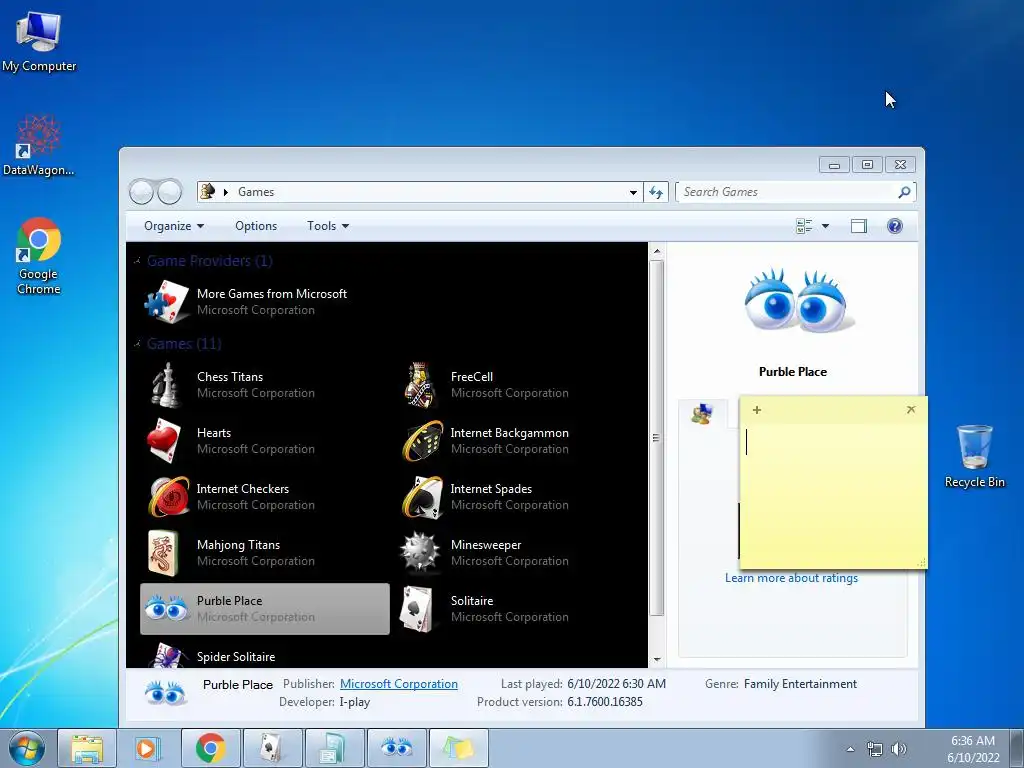Select the Purble Place eyes icon in list
The height and width of the screenshot is (768, 1024).
pyautogui.click(x=166, y=609)
